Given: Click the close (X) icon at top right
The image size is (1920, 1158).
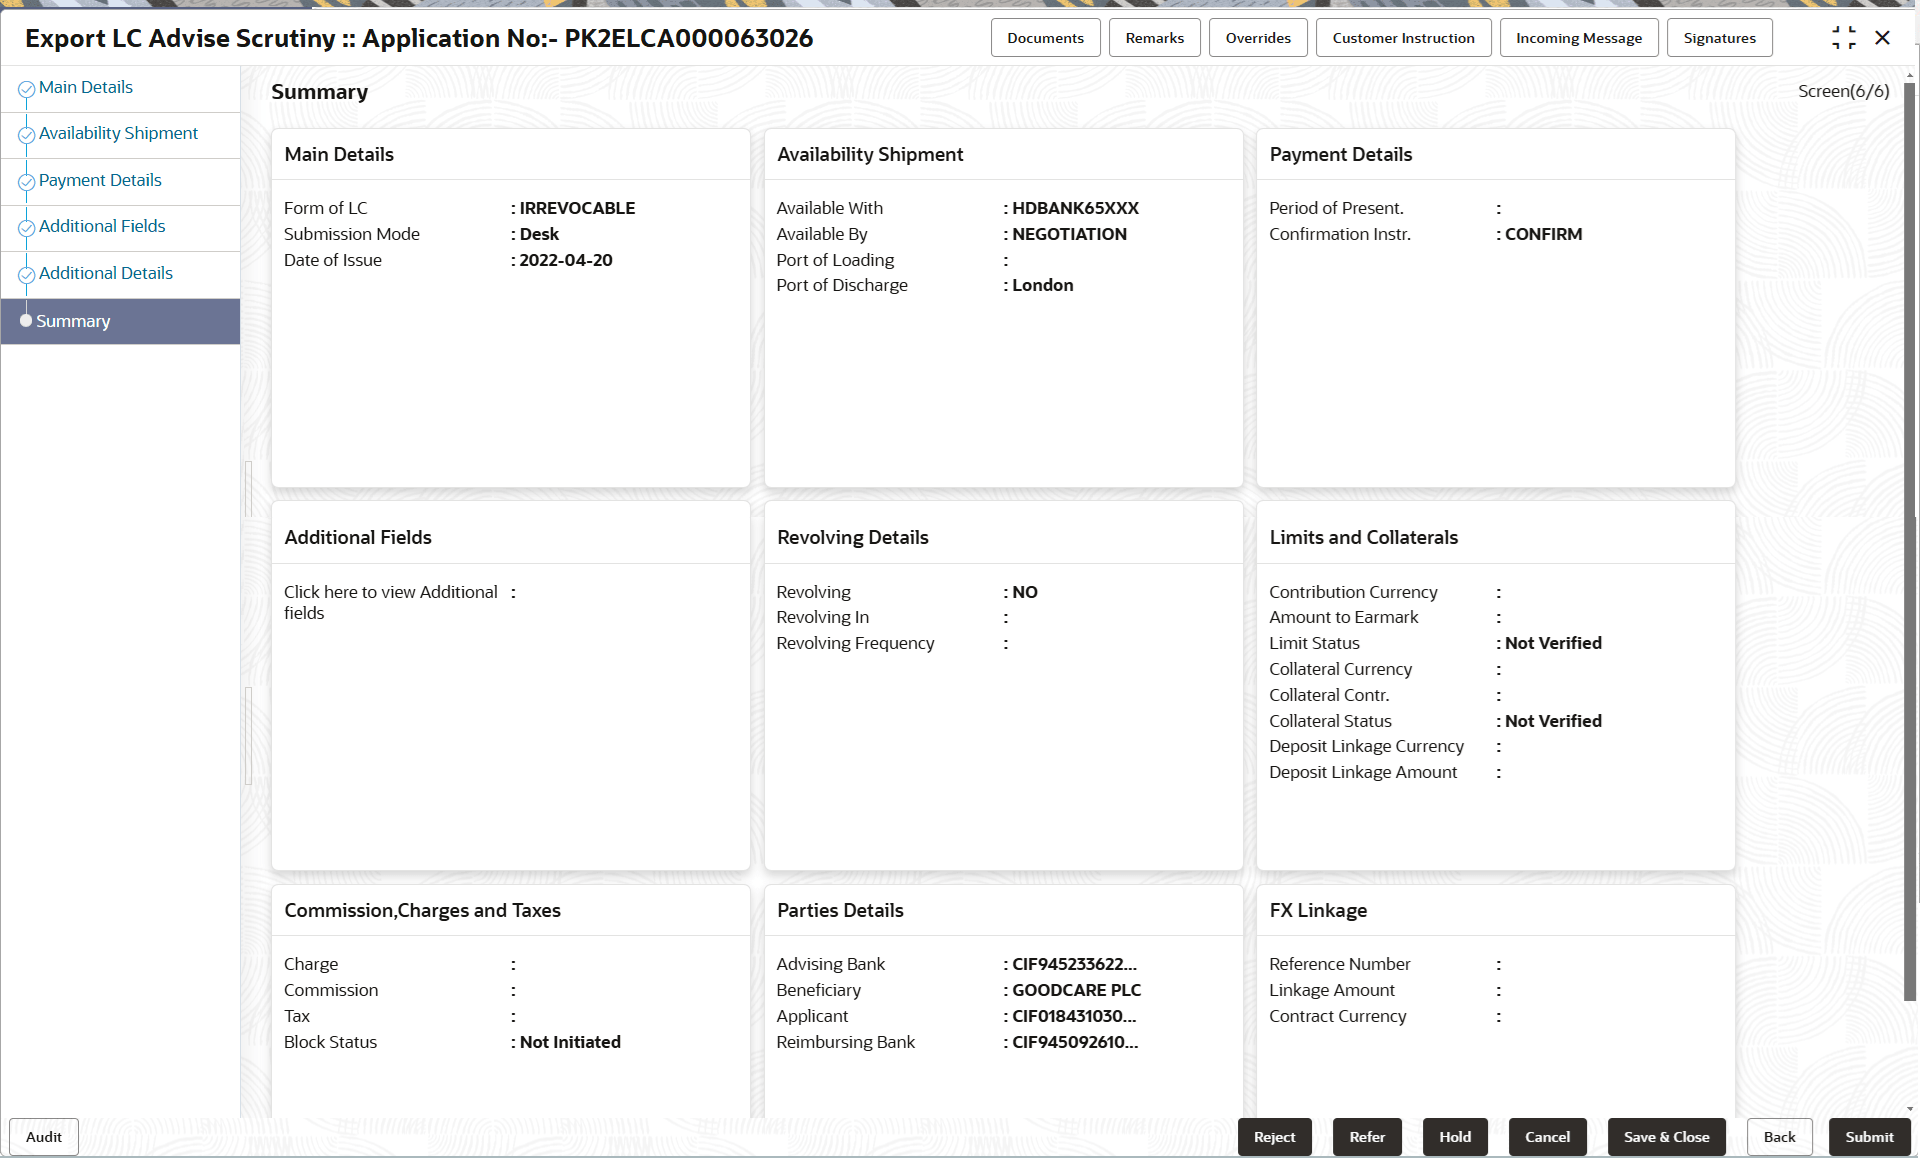Looking at the screenshot, I should [x=1883, y=37].
